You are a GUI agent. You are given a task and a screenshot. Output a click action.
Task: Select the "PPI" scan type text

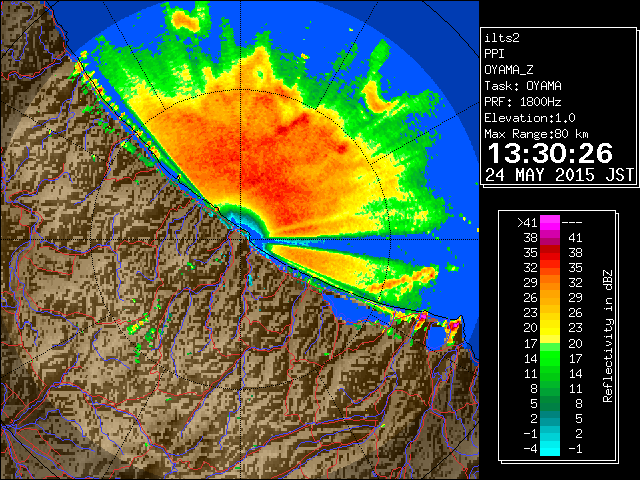(x=494, y=54)
